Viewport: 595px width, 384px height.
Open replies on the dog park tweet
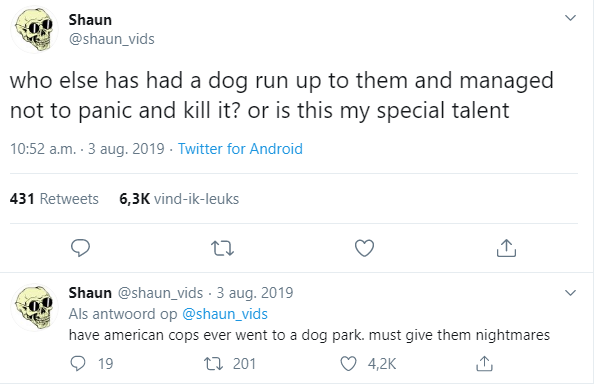[91, 364]
